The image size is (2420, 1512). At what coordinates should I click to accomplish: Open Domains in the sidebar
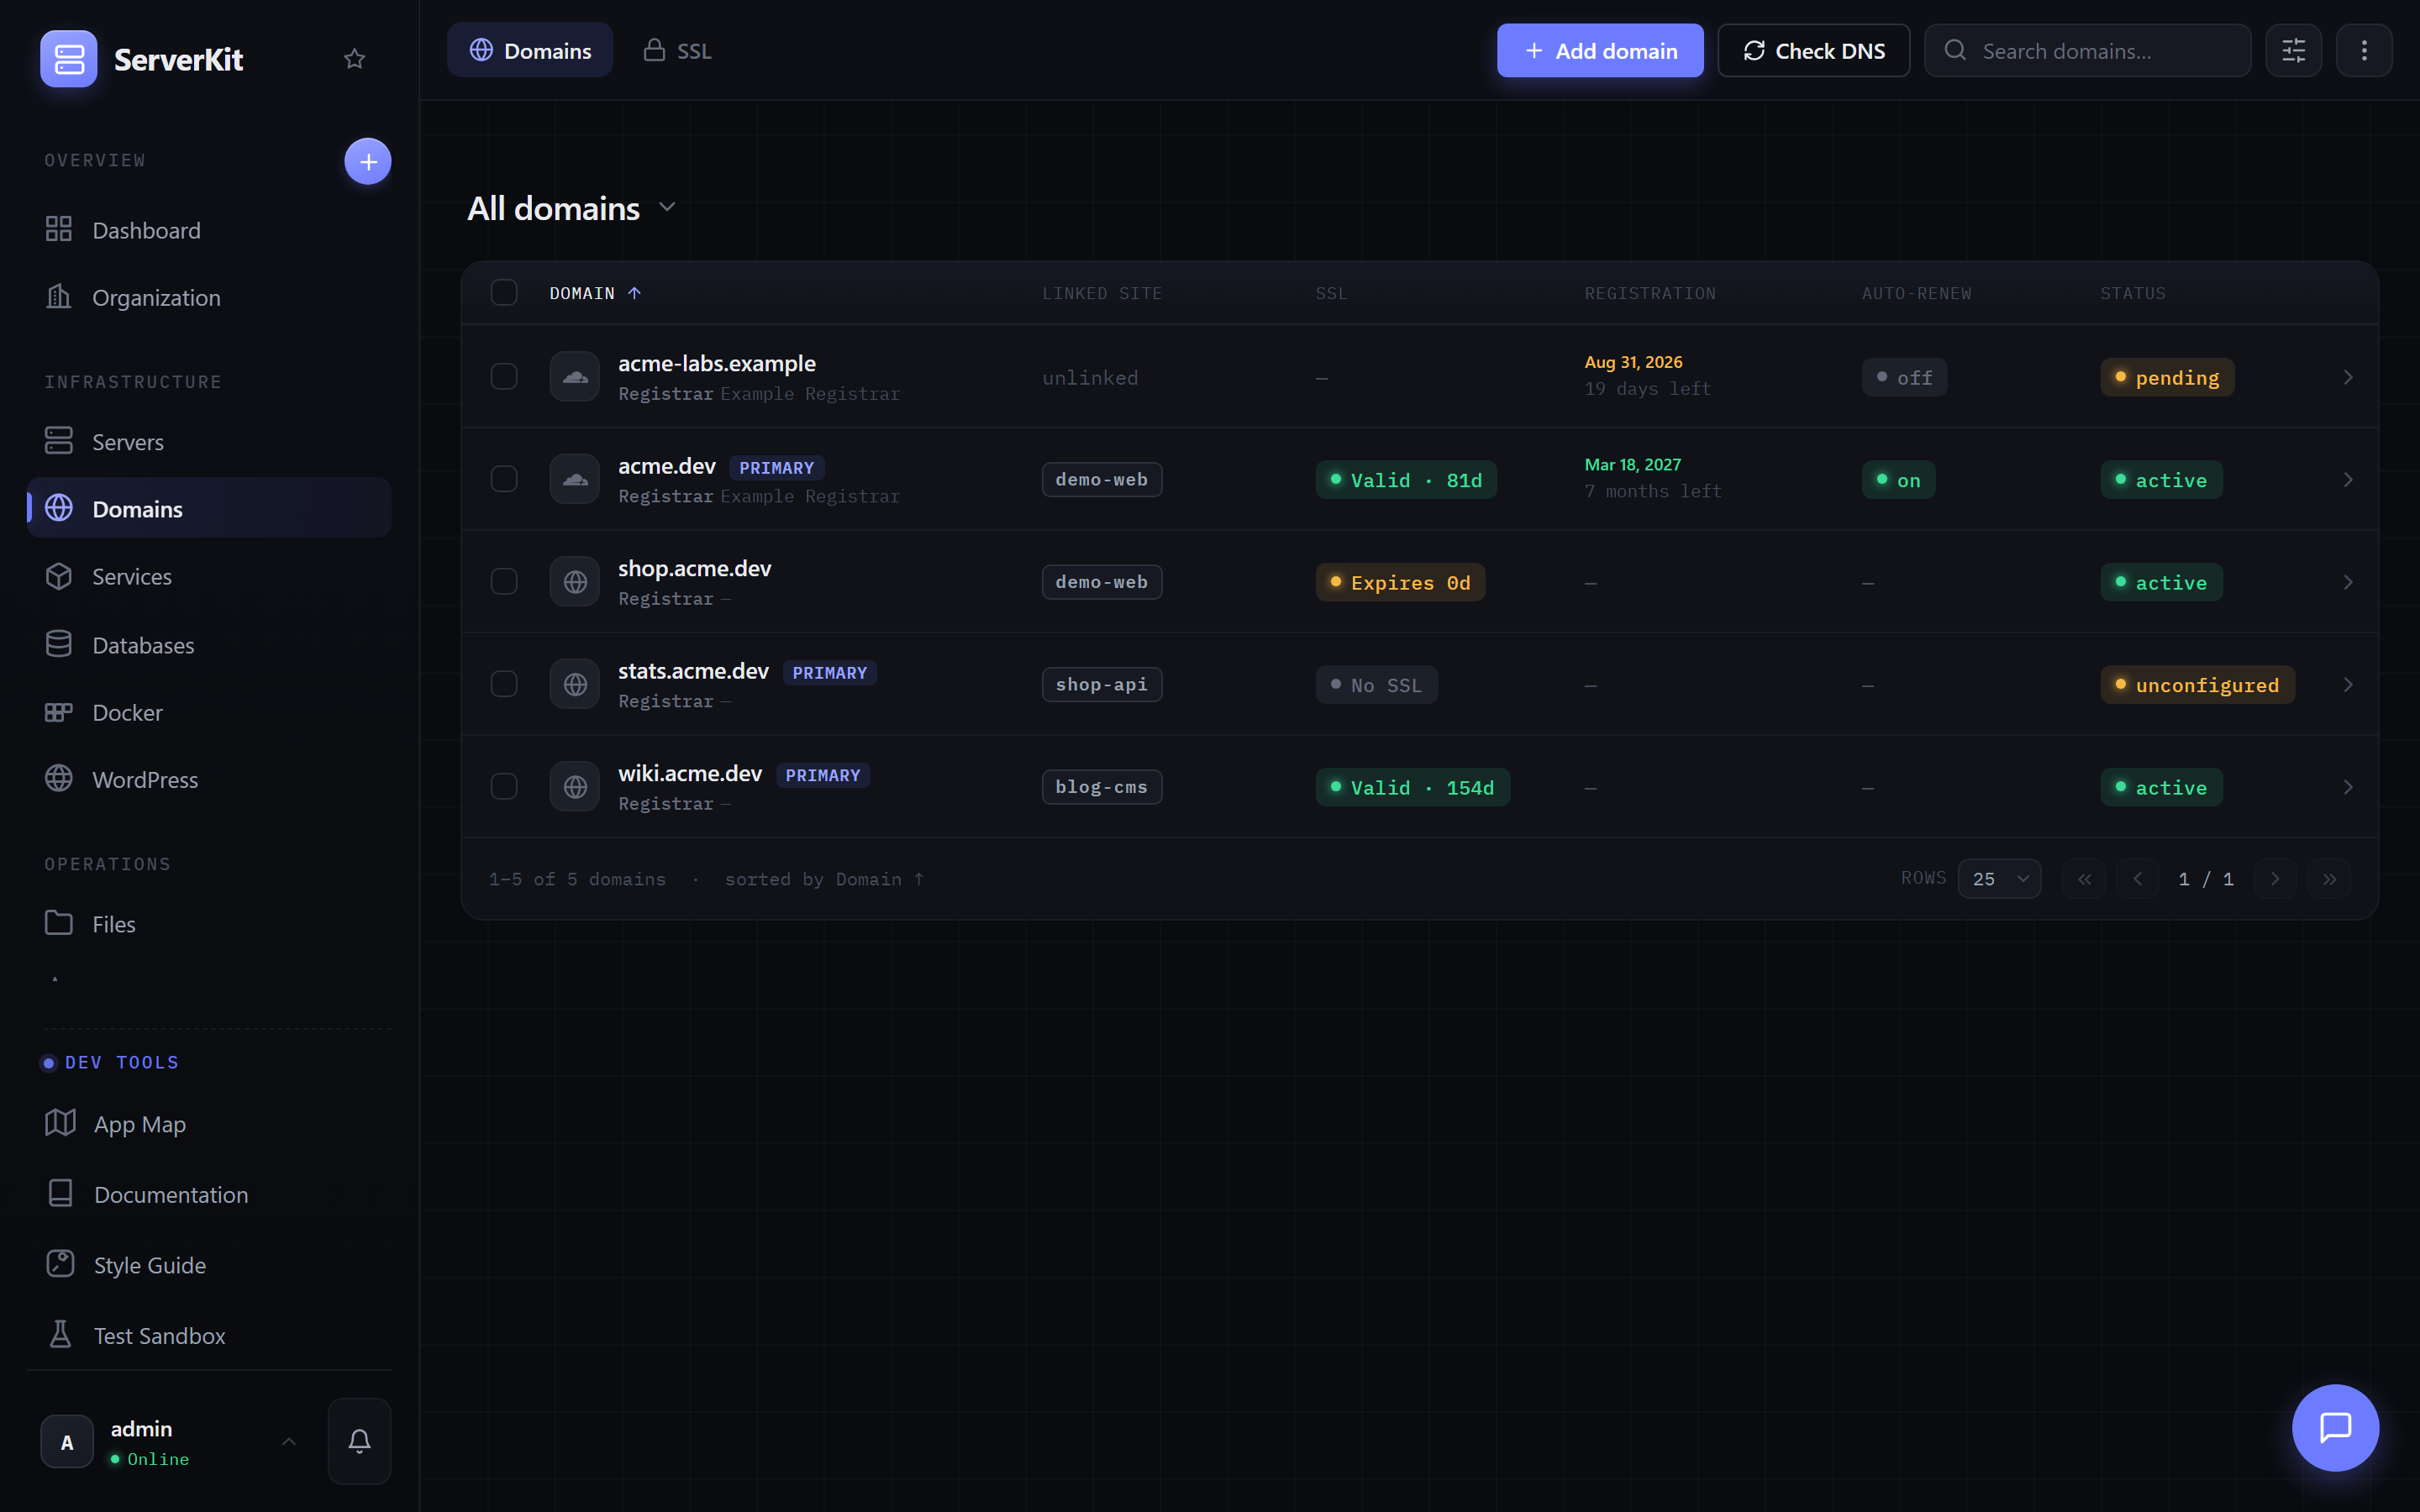point(209,508)
